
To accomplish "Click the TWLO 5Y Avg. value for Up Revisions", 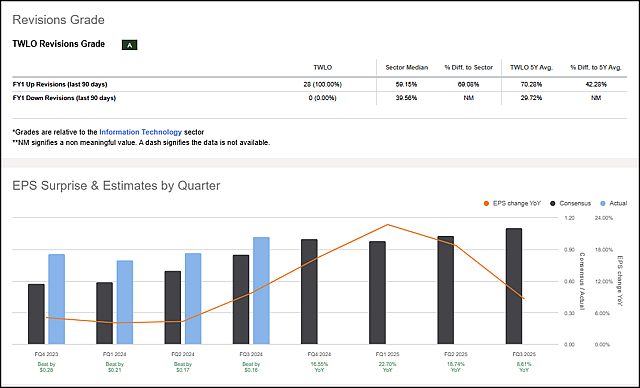I will [x=531, y=84].
